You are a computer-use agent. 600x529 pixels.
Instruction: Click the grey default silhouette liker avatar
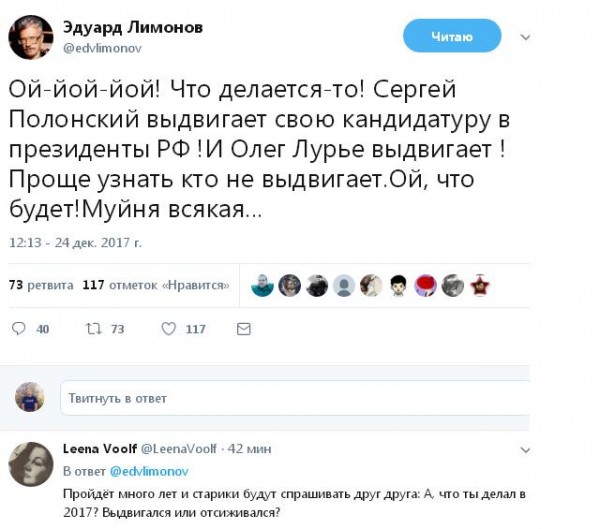click(x=344, y=286)
